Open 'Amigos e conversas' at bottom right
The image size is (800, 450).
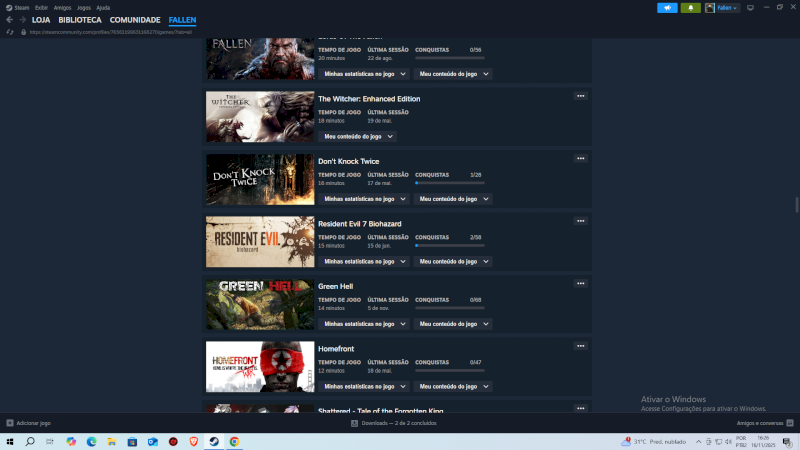click(x=756, y=423)
